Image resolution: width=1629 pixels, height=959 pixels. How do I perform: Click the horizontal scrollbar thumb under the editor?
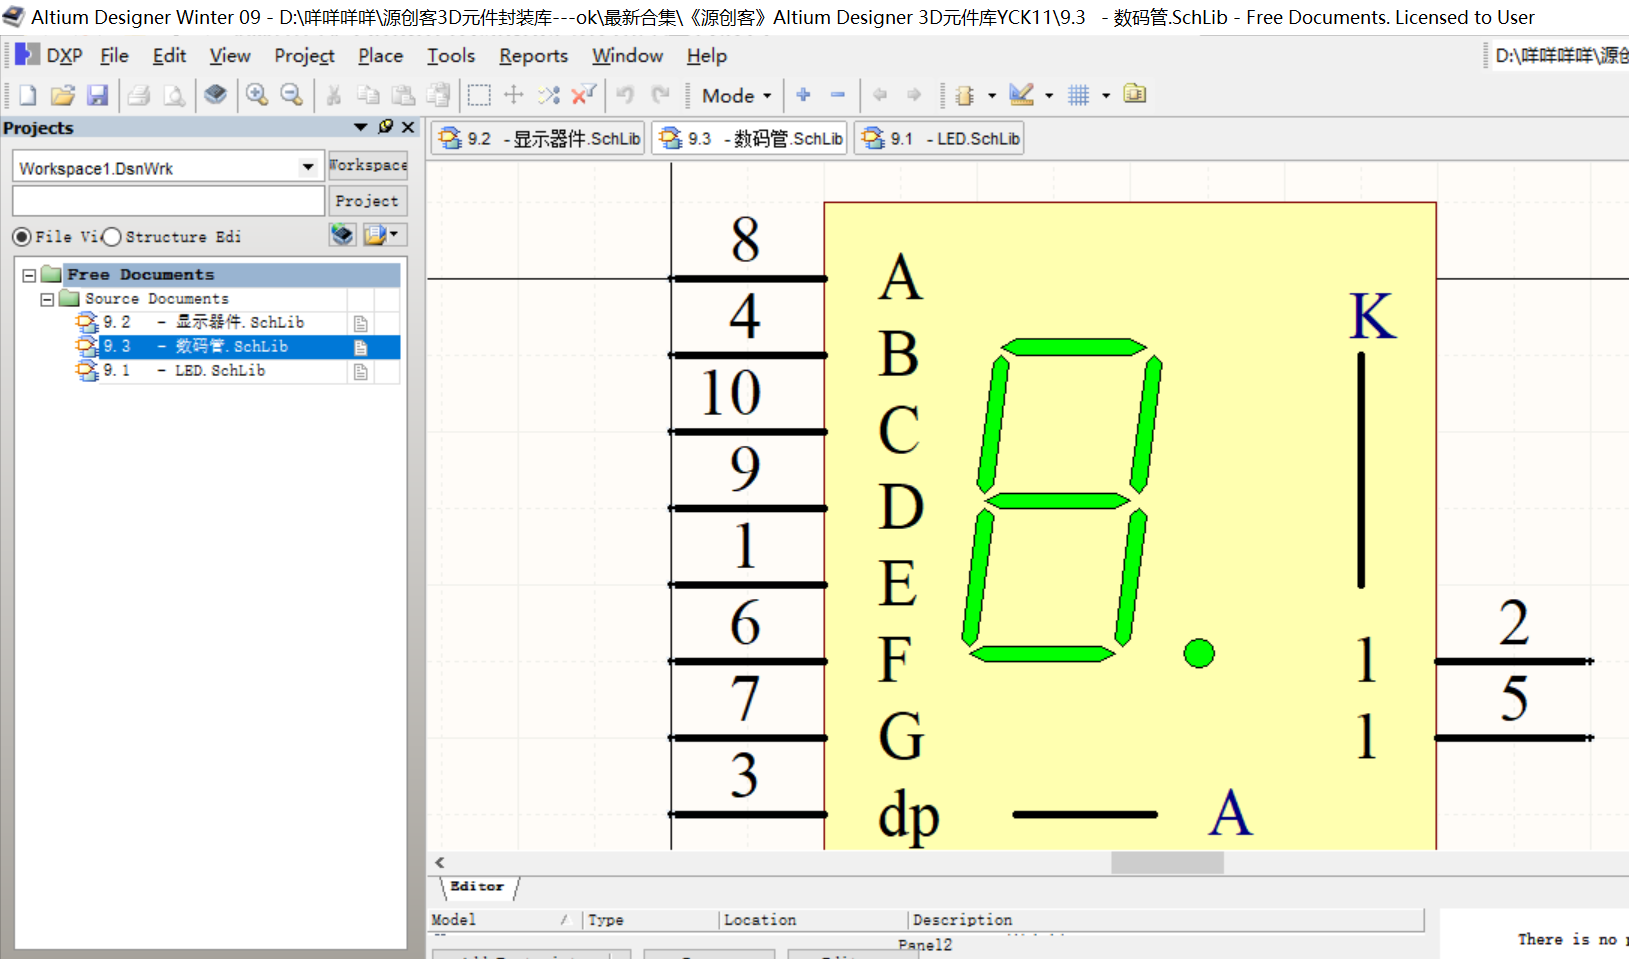tap(1167, 862)
